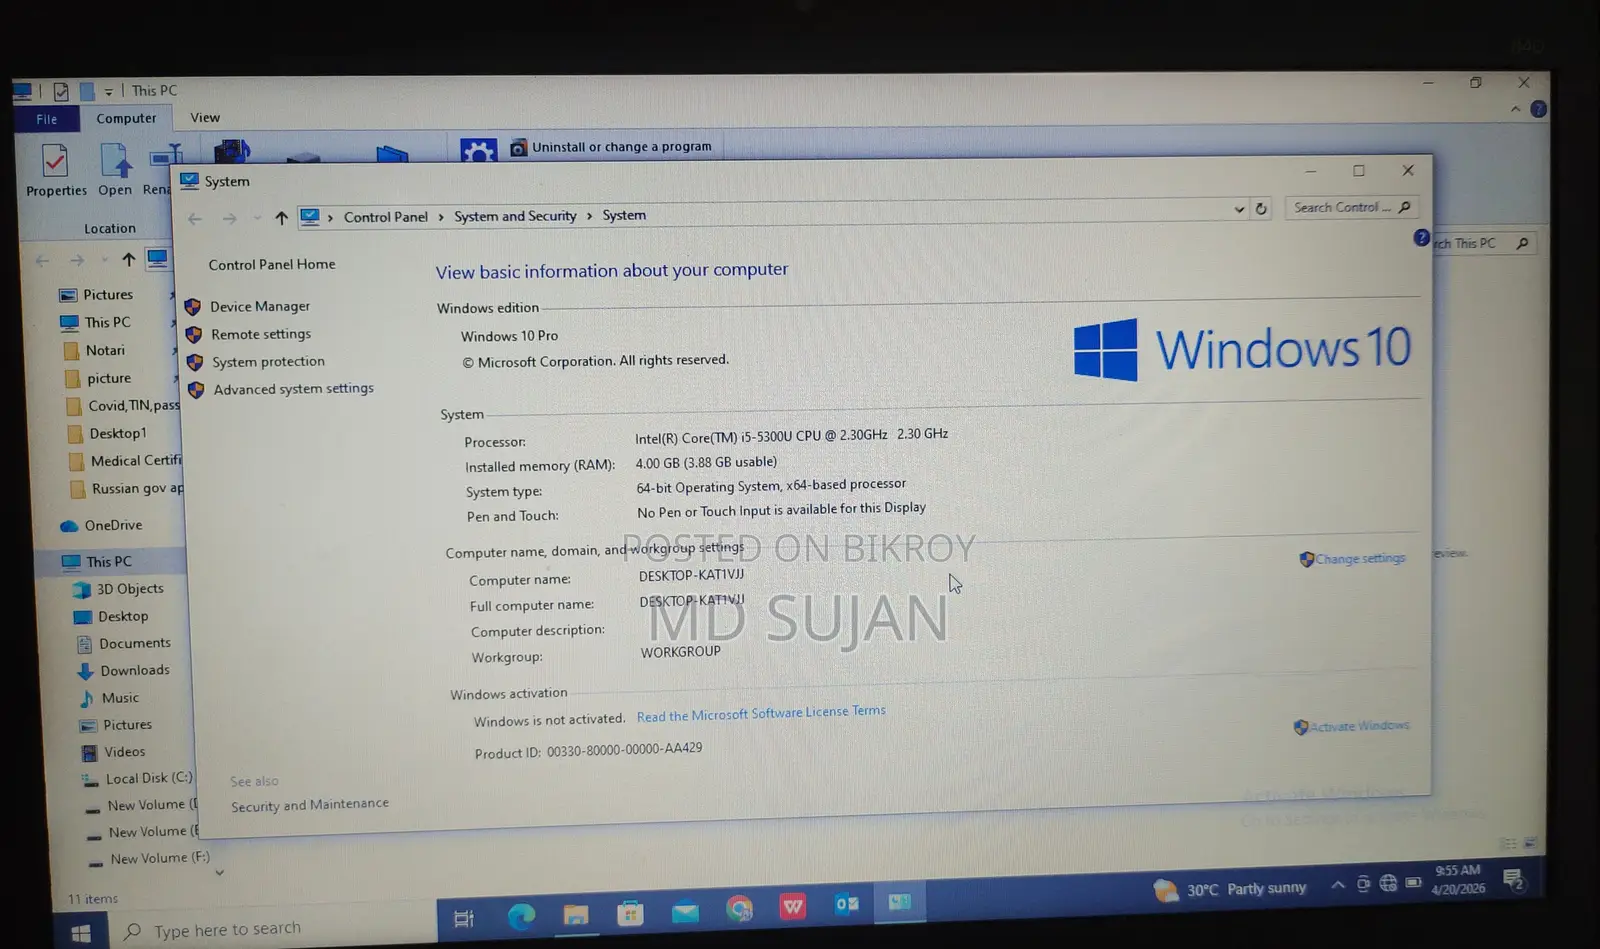
Task: Open System protection settings
Action: (x=268, y=361)
